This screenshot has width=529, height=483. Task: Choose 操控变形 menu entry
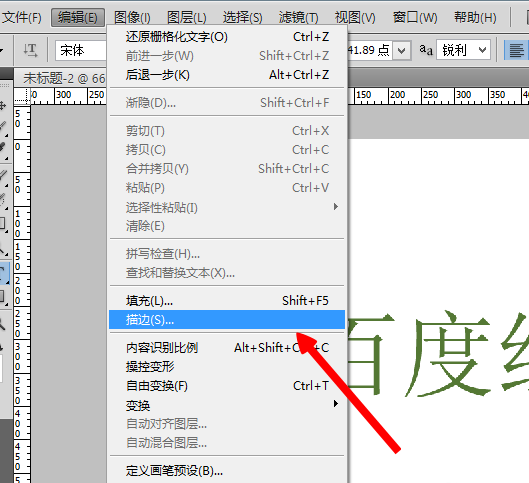(227, 367)
